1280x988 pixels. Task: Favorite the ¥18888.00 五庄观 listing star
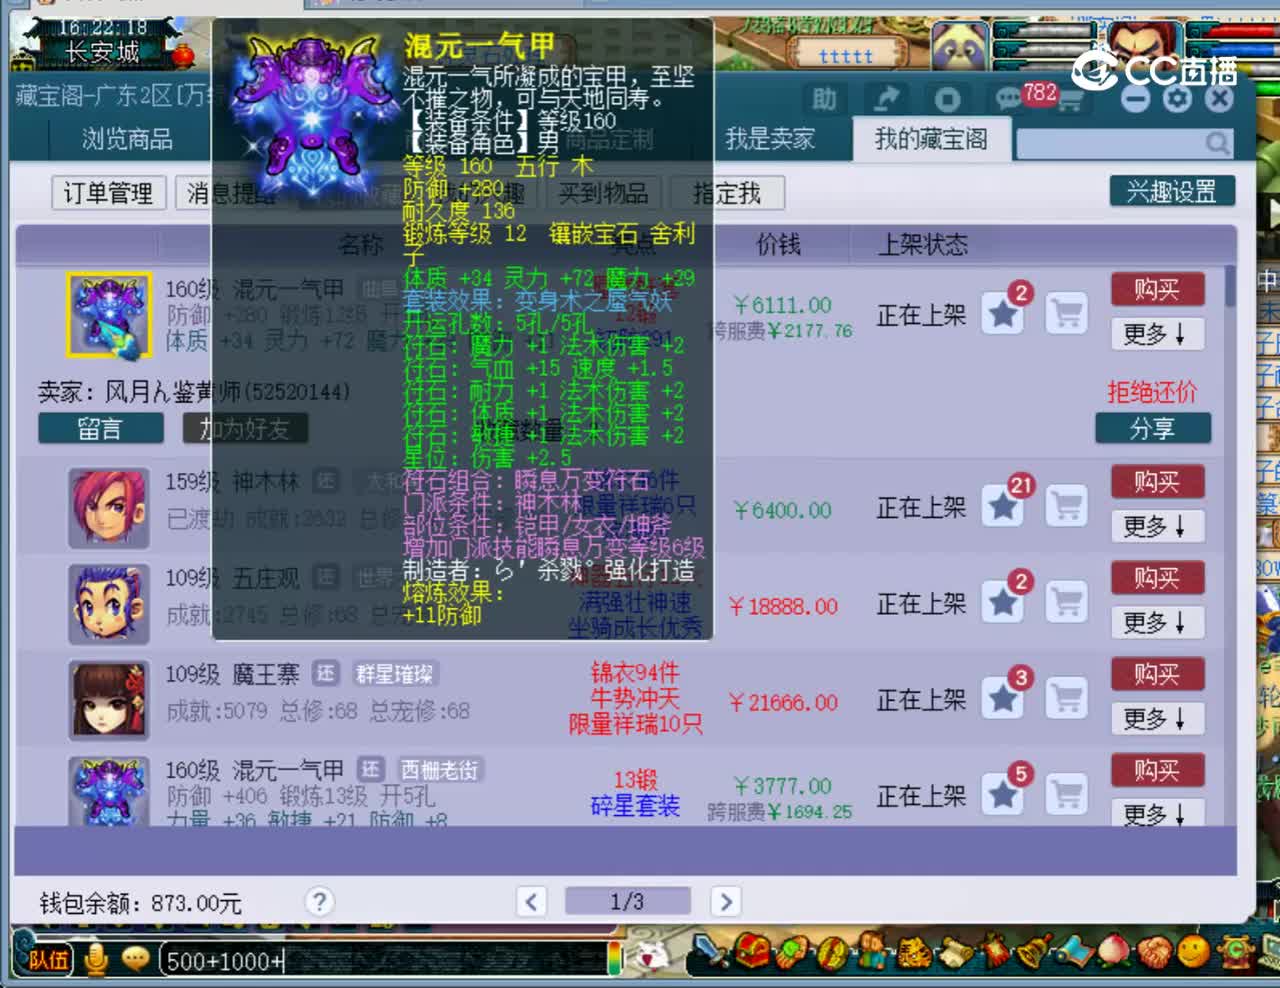(x=1002, y=603)
